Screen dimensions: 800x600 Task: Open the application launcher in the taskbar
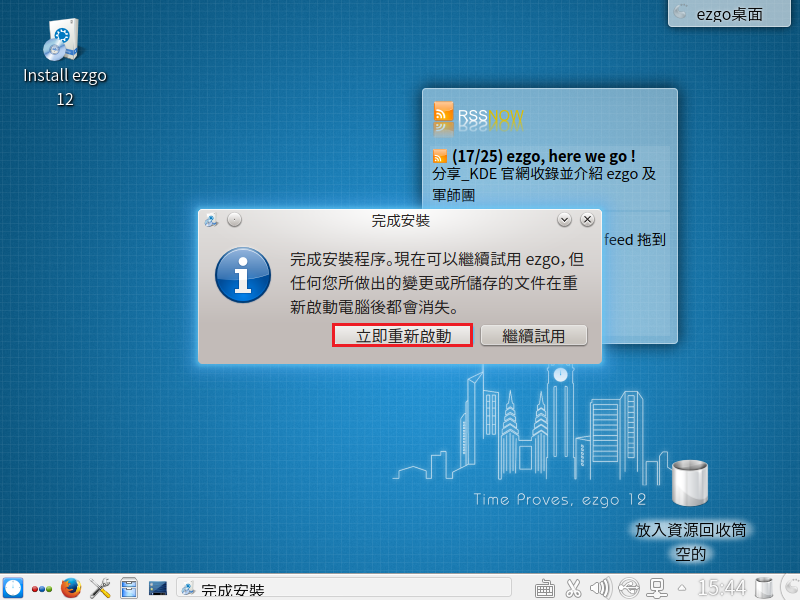click(13, 588)
